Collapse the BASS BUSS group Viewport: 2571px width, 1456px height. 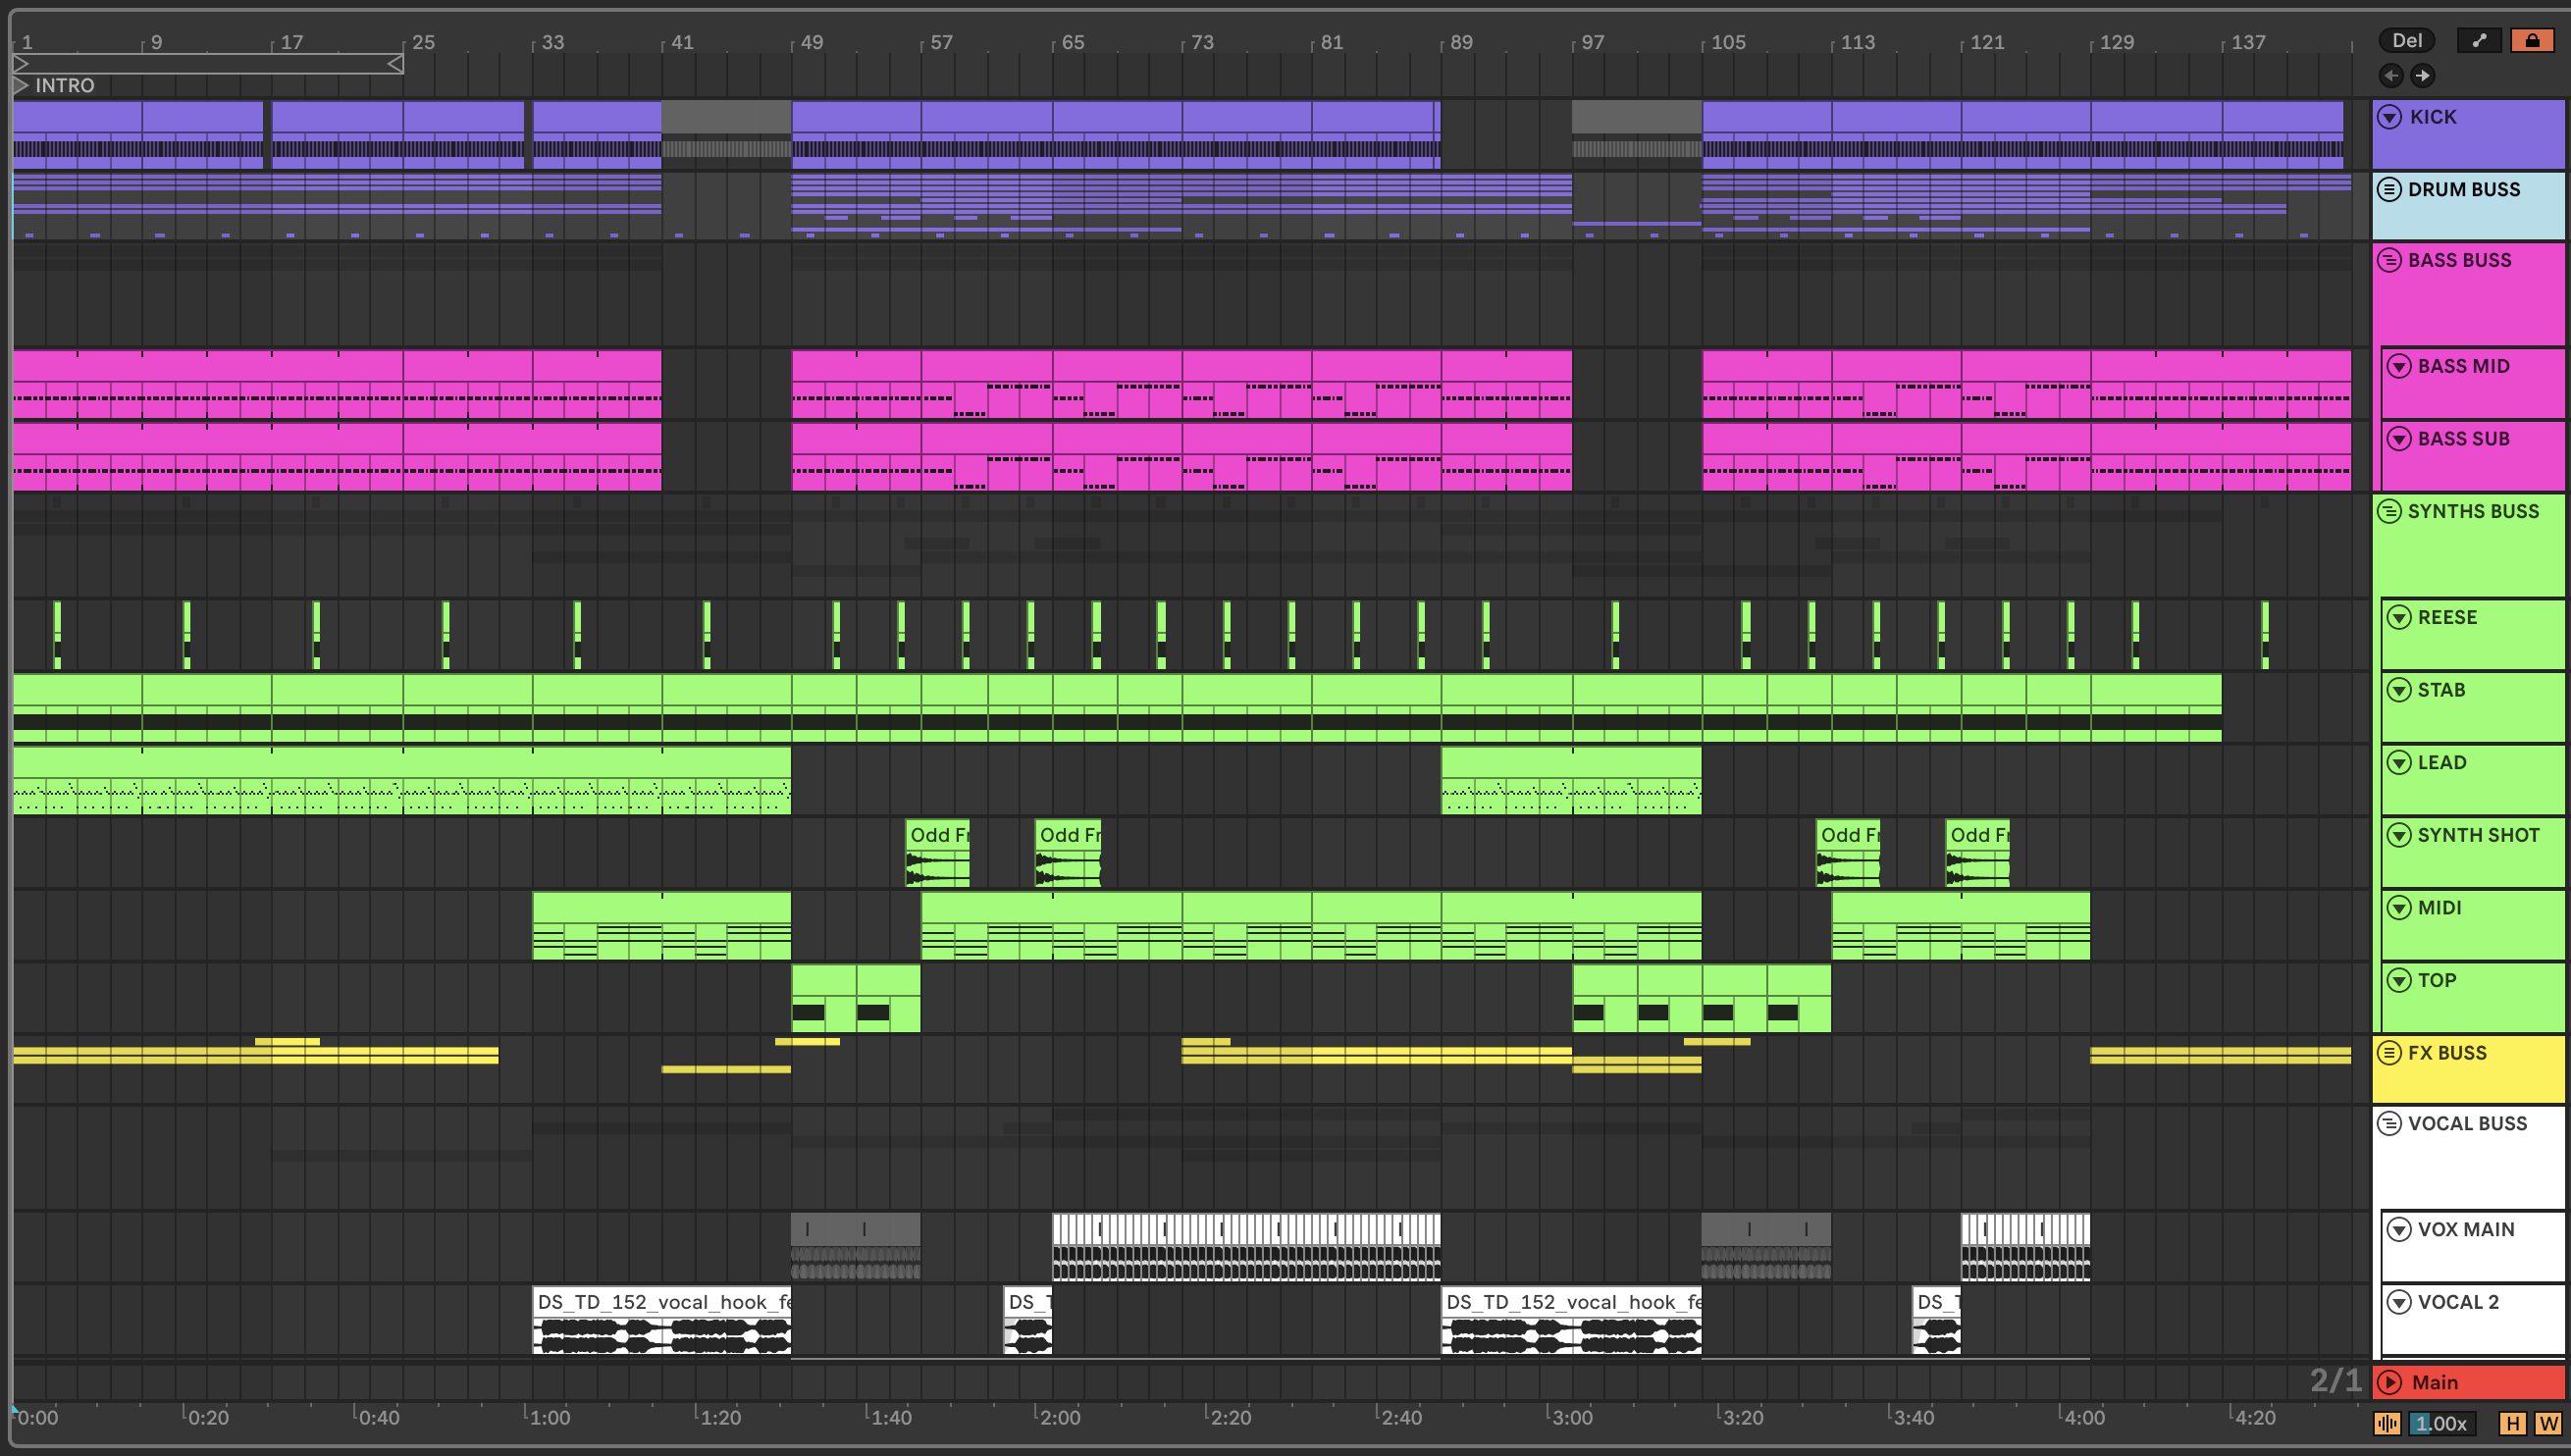[2389, 260]
